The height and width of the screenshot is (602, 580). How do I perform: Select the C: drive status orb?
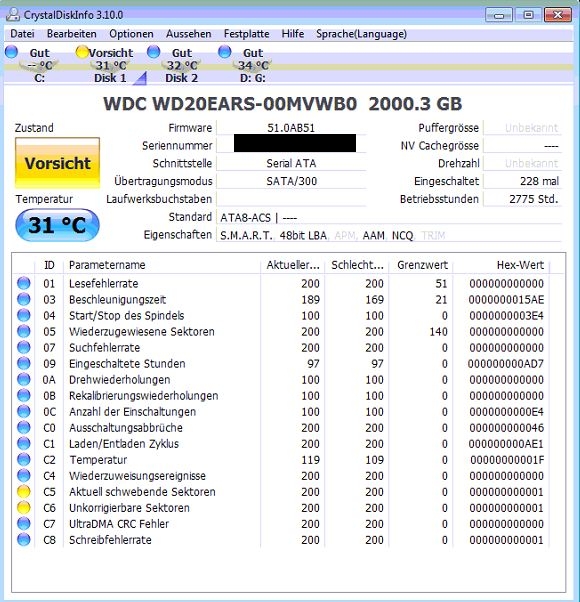pyautogui.click(x=12, y=52)
